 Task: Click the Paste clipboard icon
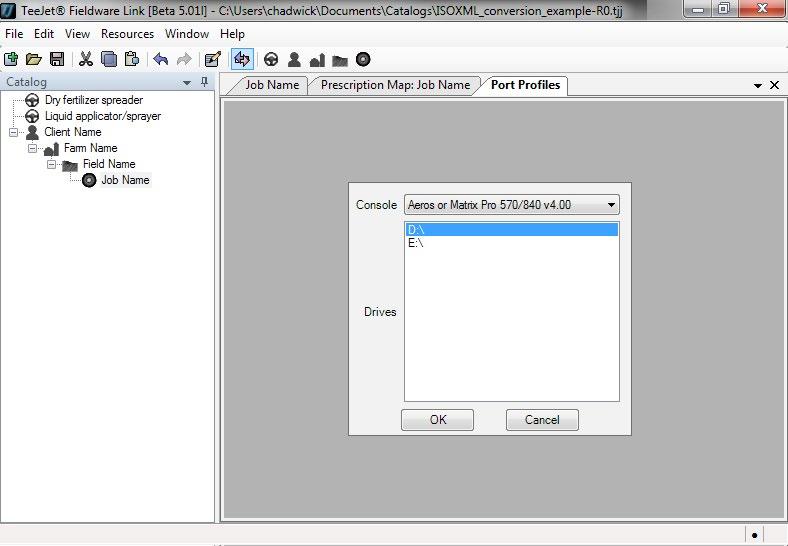[132, 59]
